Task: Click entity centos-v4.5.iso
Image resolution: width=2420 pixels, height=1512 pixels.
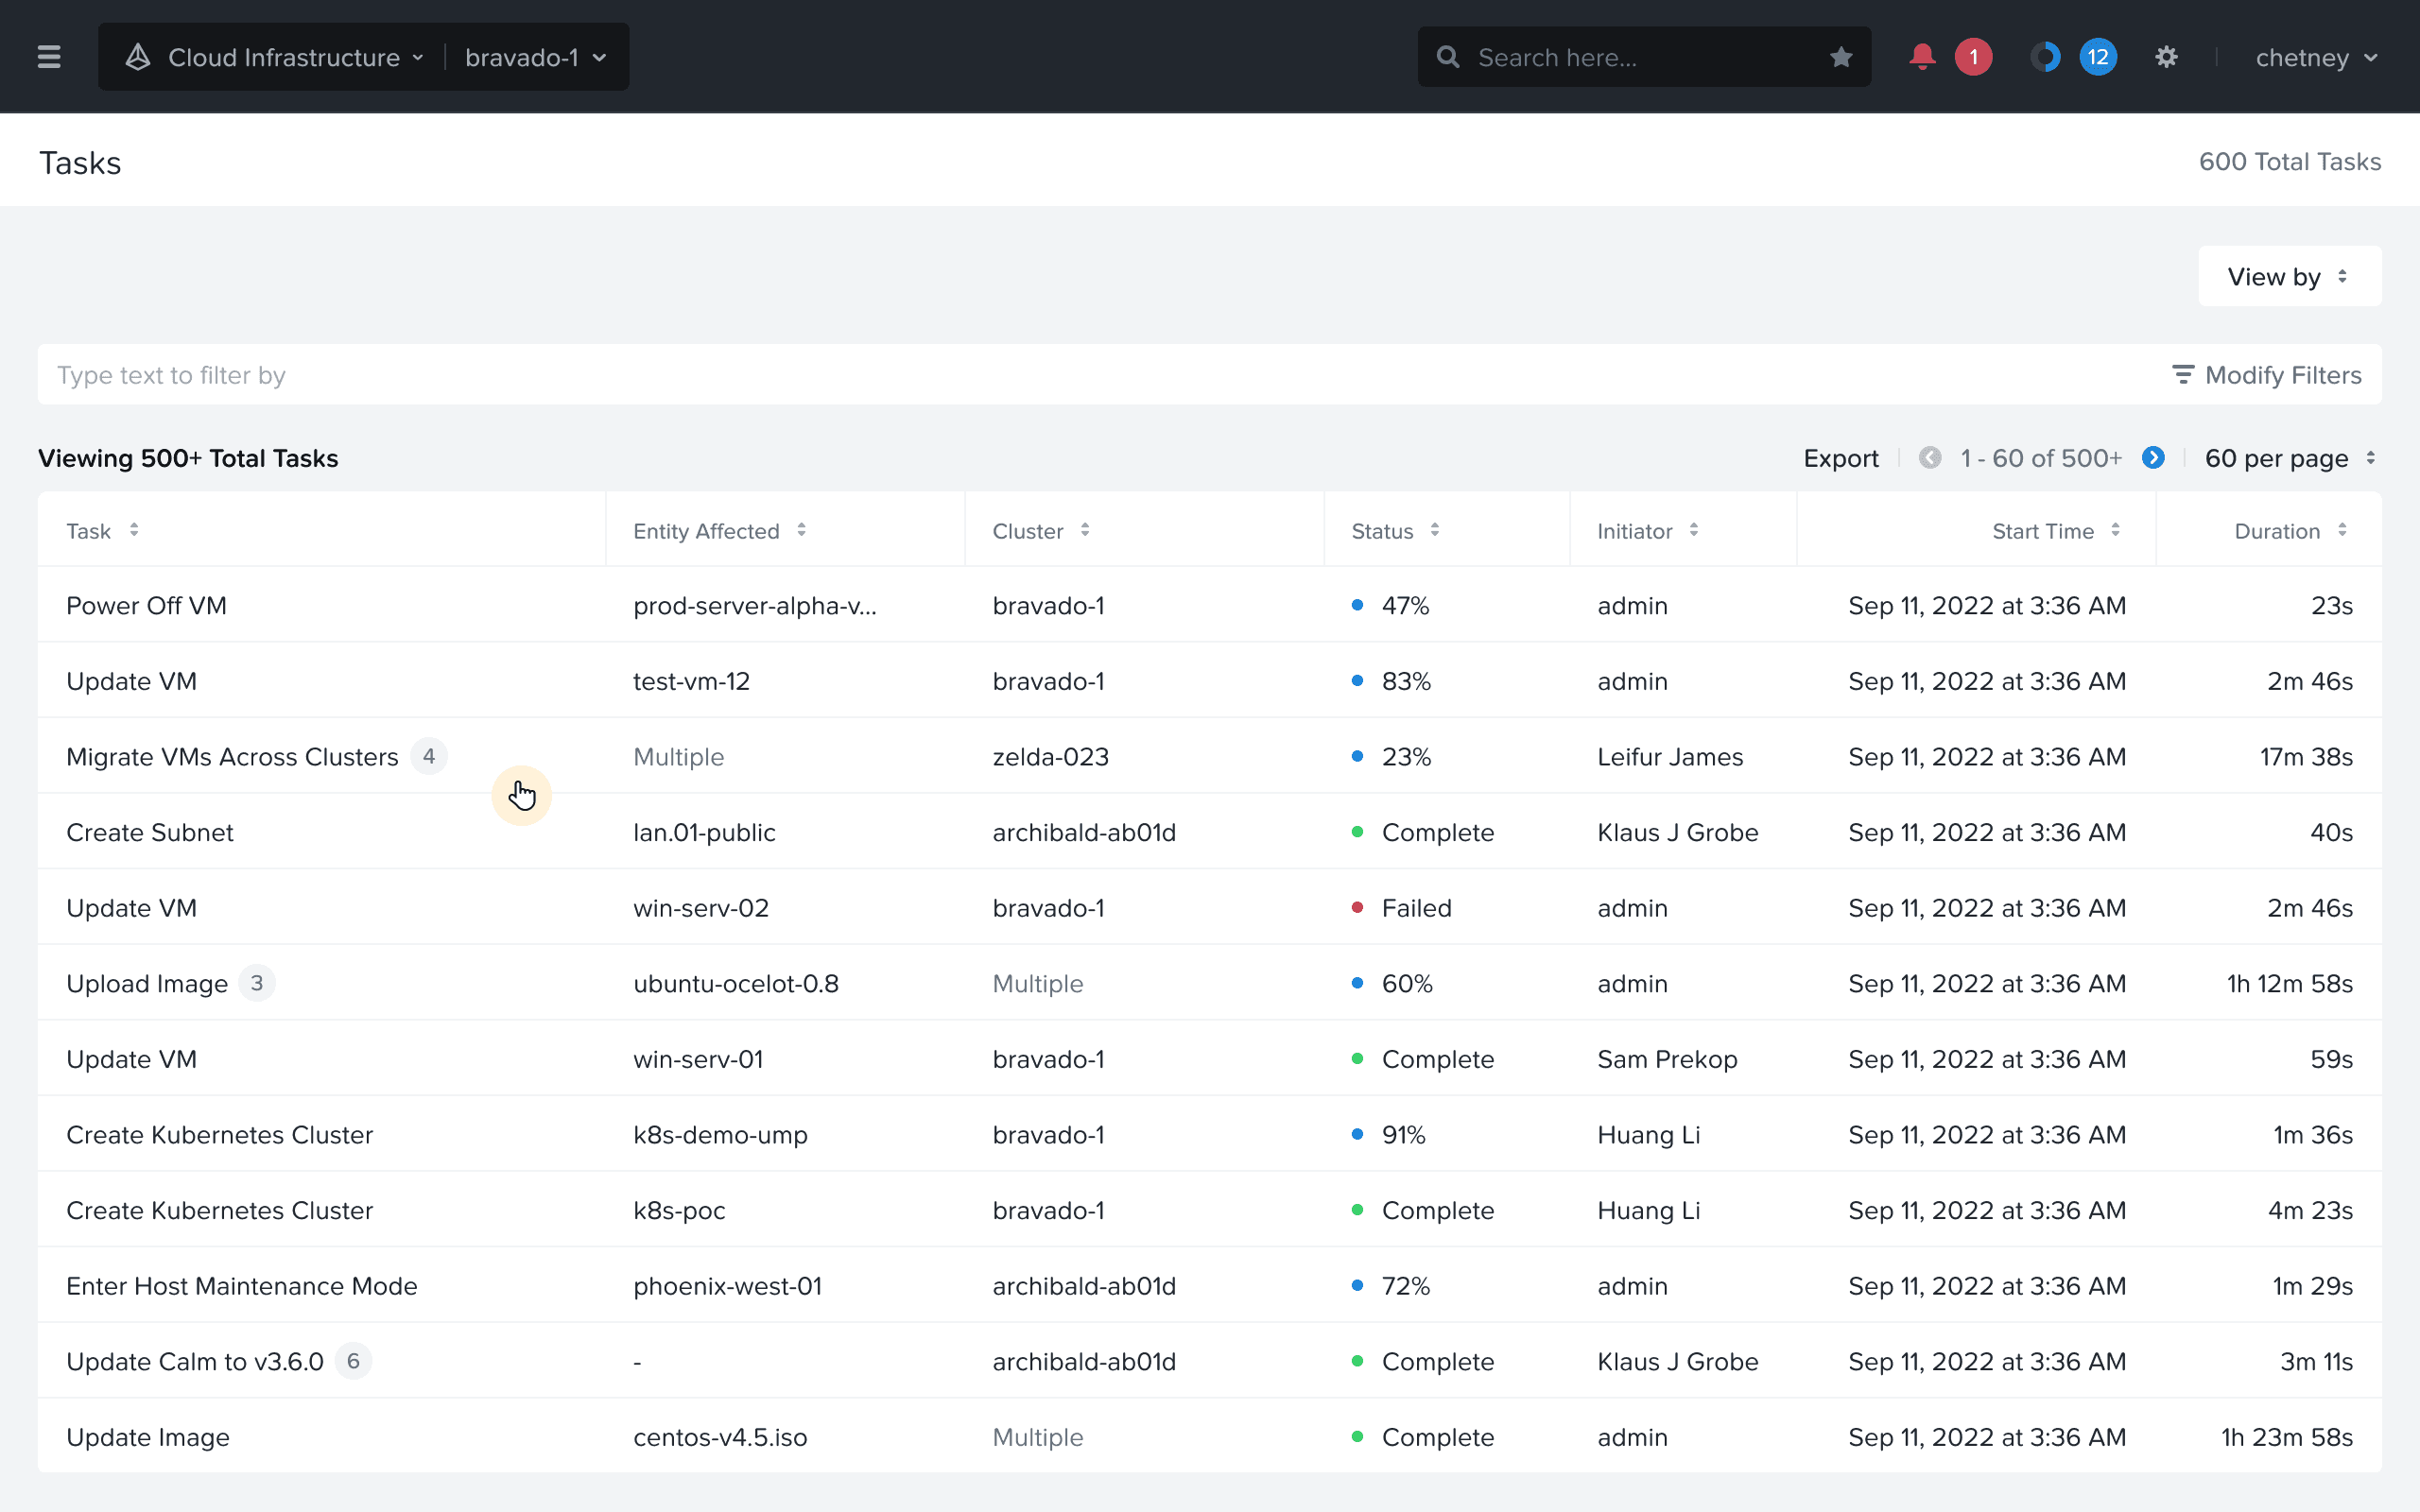Action: [x=720, y=1437]
